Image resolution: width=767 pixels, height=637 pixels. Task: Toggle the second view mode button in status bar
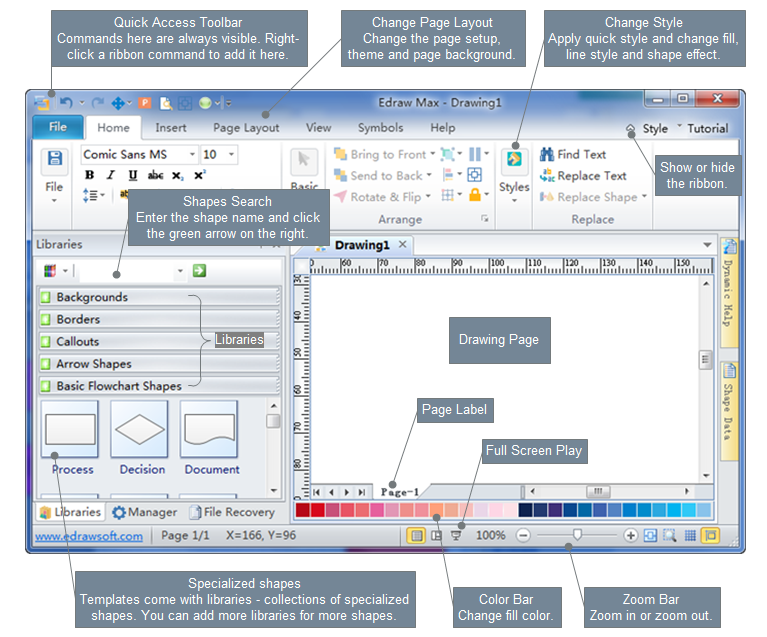click(436, 536)
